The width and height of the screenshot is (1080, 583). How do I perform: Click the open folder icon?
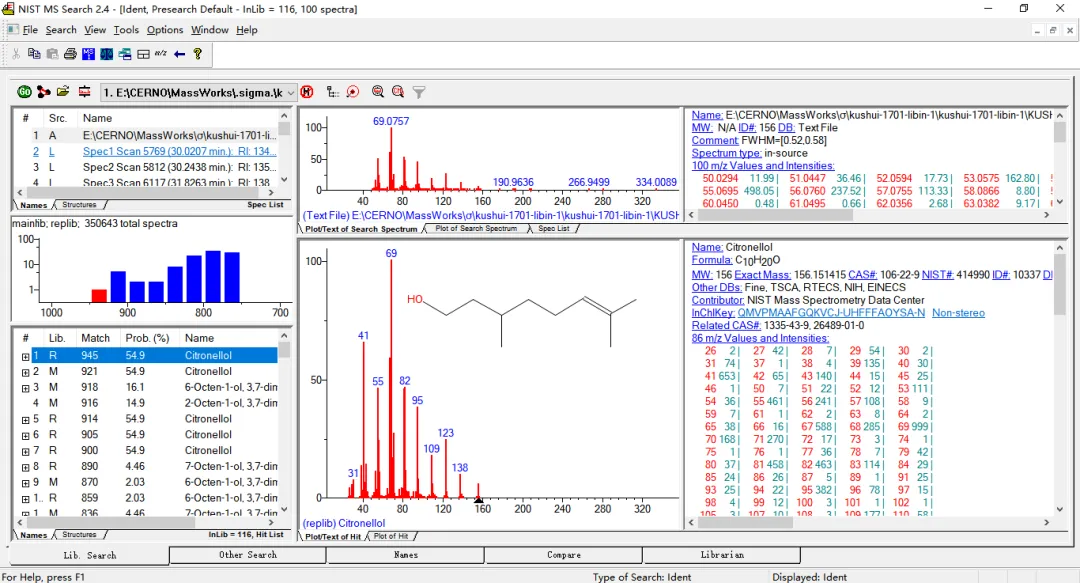63,92
